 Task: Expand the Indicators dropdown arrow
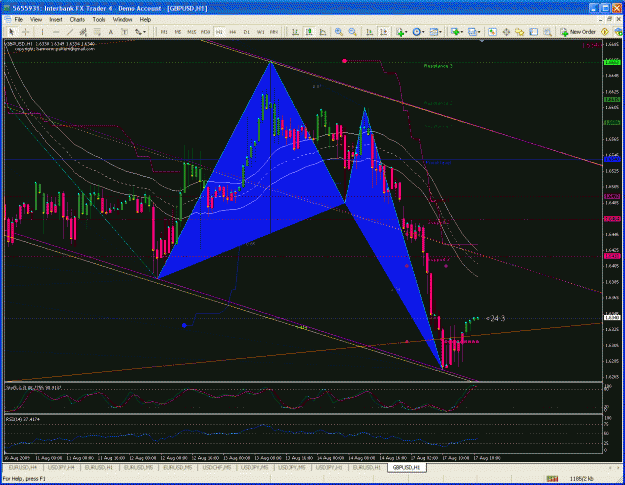tap(406, 32)
